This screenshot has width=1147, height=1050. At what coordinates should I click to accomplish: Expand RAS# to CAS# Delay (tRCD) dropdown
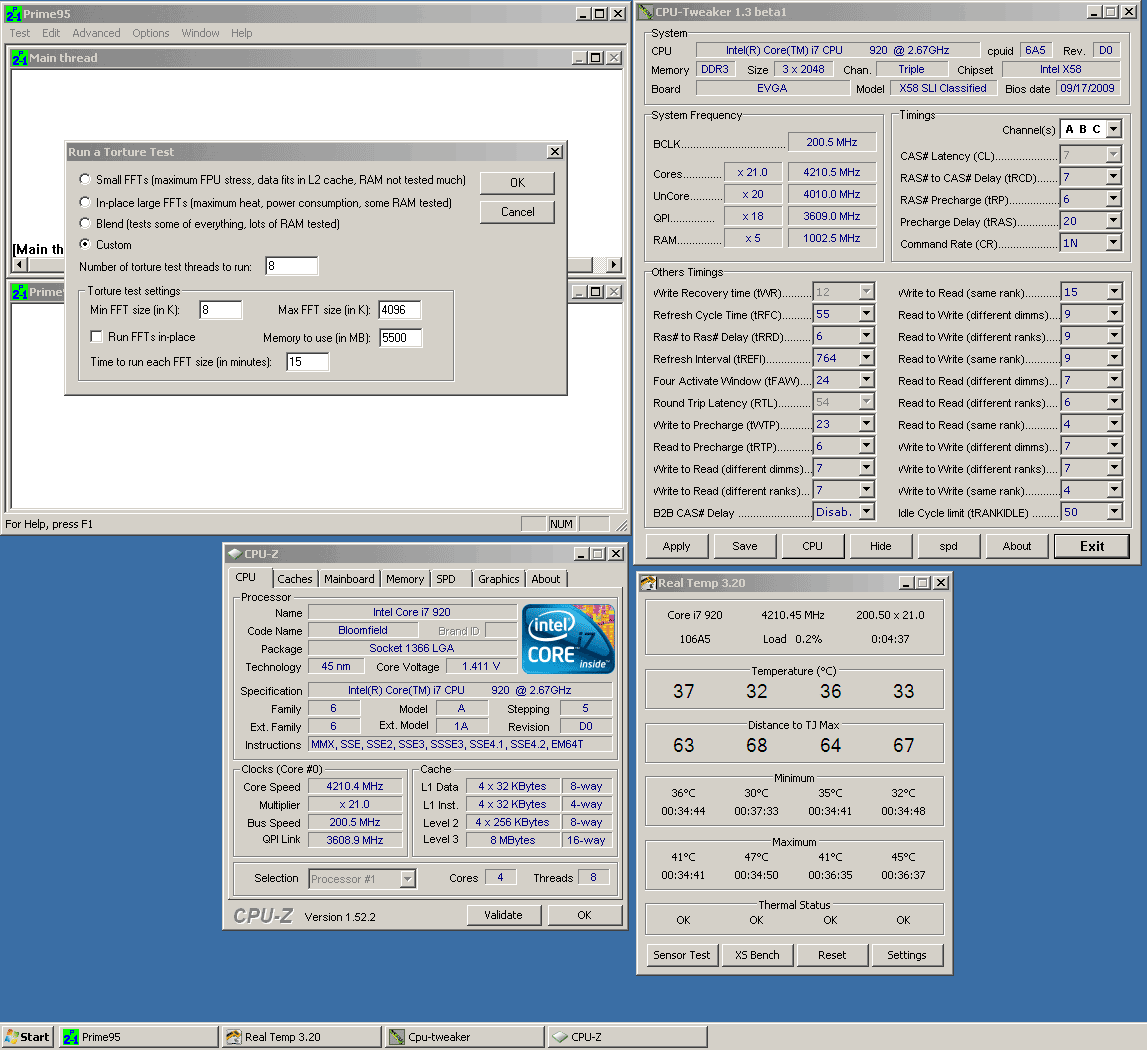[1113, 177]
